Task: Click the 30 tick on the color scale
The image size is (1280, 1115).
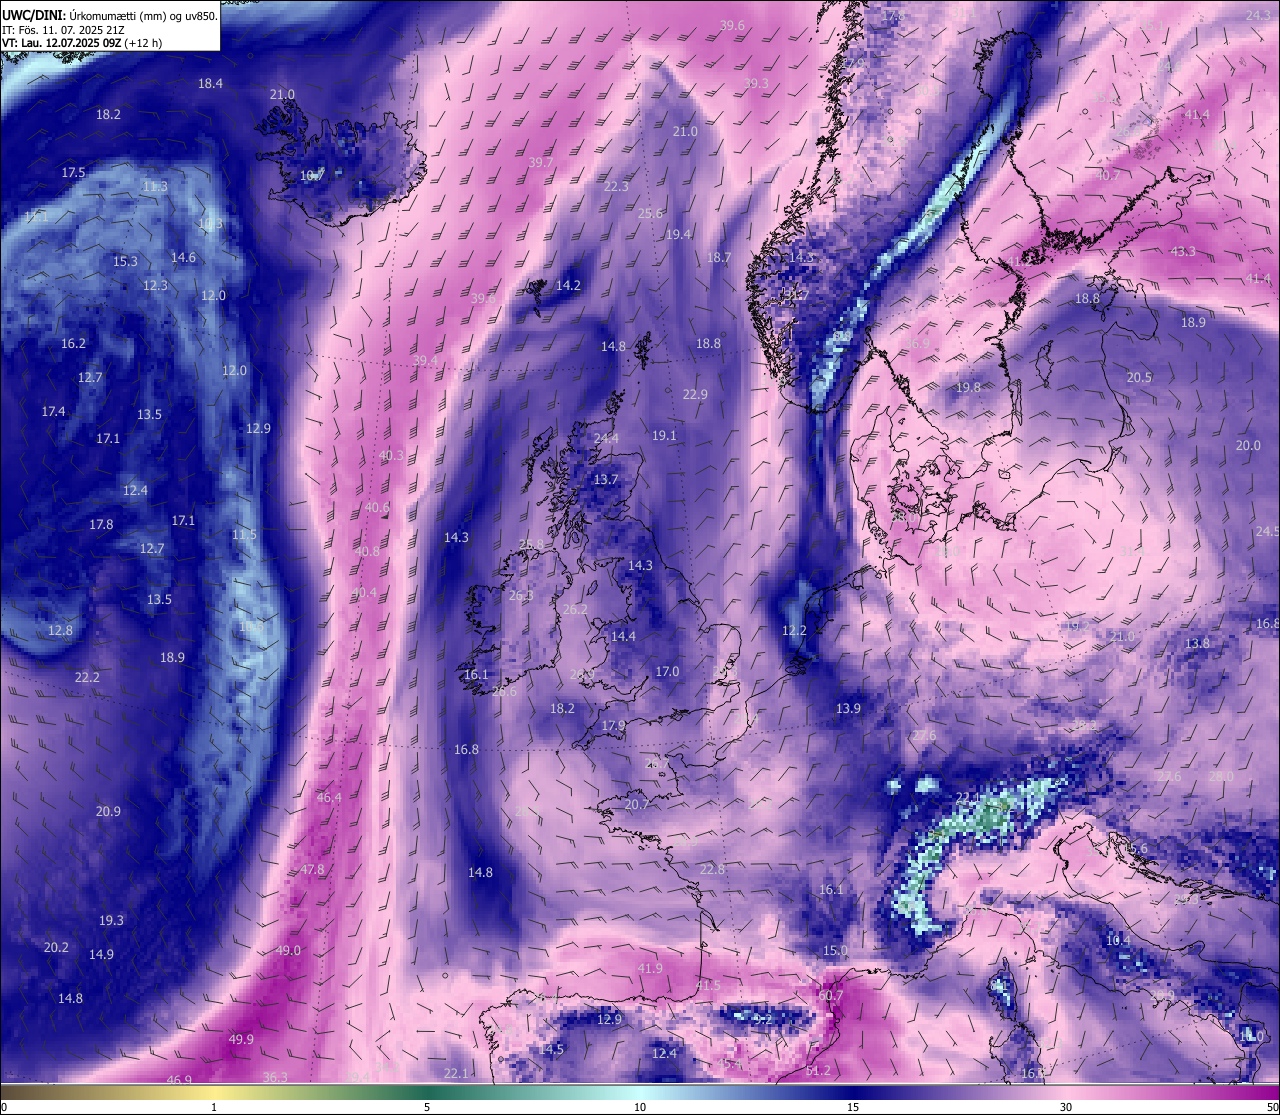Action: tap(1066, 1107)
